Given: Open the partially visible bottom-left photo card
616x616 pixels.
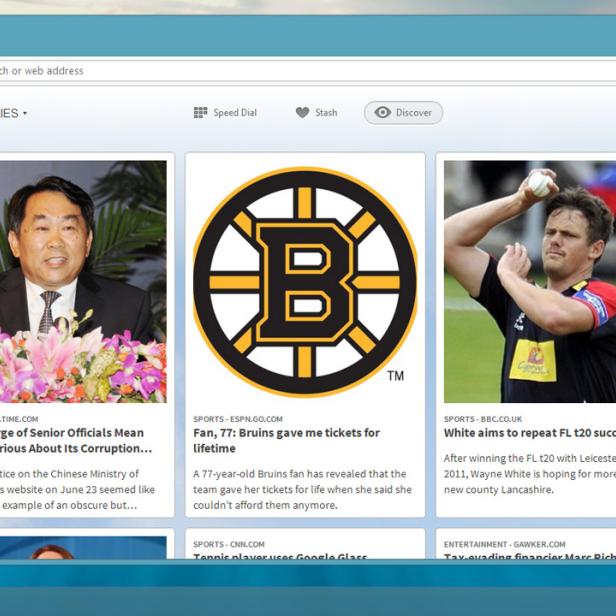Looking at the screenshot, I should [83, 547].
